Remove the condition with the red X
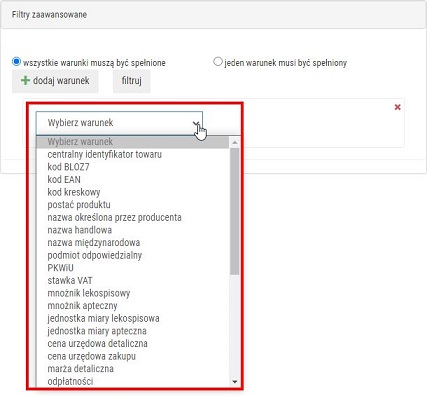Viewport: 427px width, 396px height. tap(397, 107)
